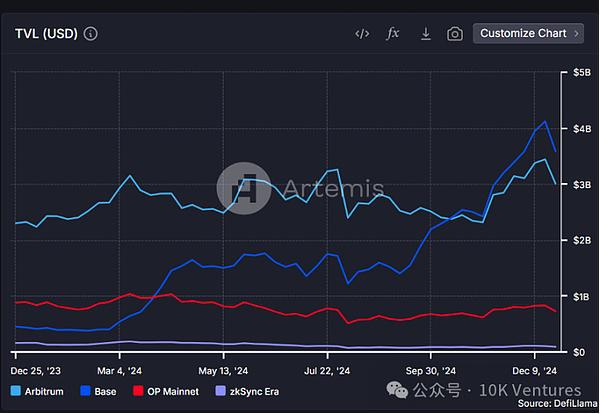Viewport: 600px width, 414px height.
Task: Click the Dec 9, '24 date label
Action: (535, 371)
